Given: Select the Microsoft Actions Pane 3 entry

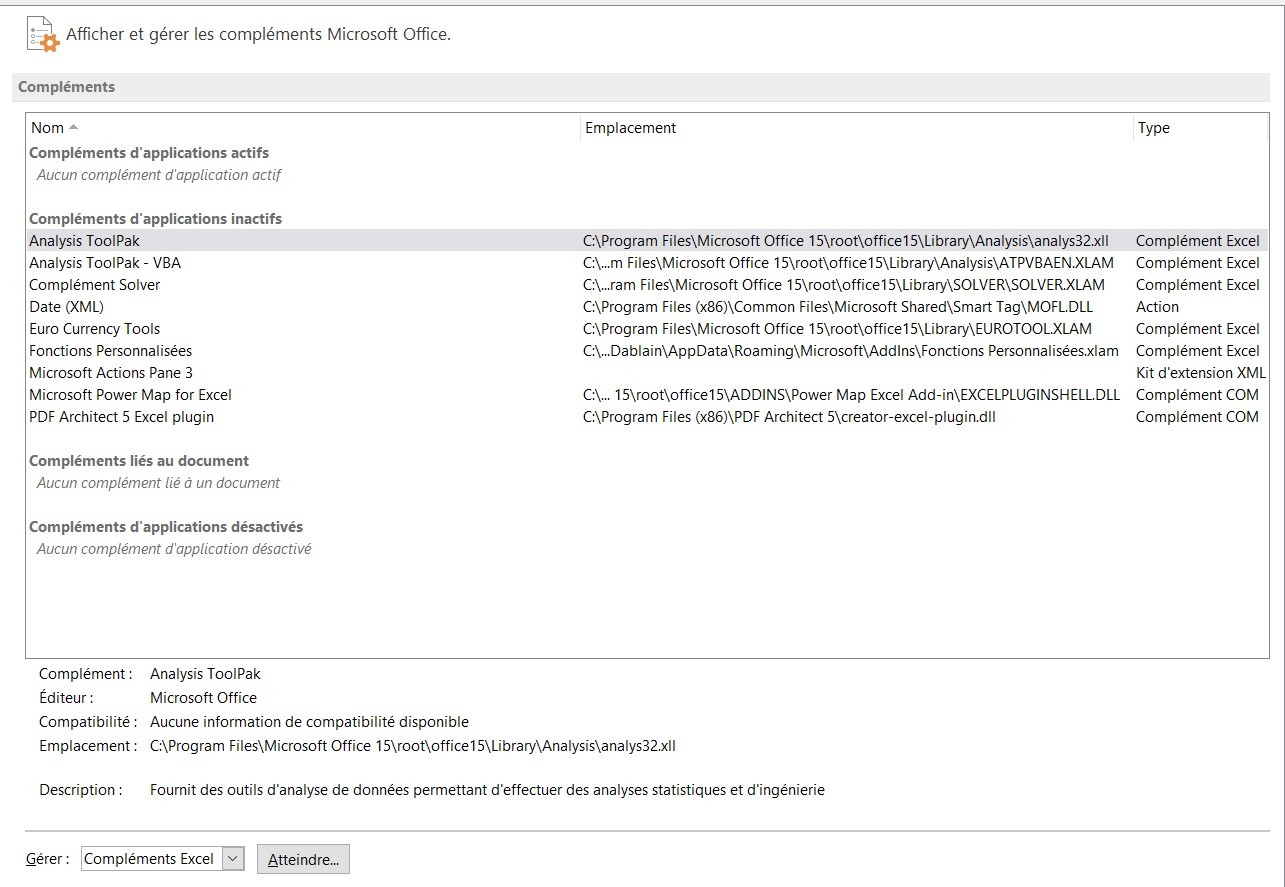Looking at the screenshot, I should [x=647, y=373].
